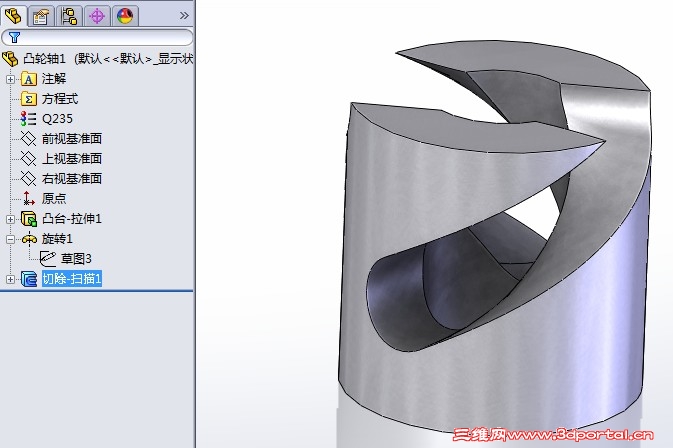673x448 pixels.
Task: Select the 注解 tree item
Action: (x=54, y=79)
